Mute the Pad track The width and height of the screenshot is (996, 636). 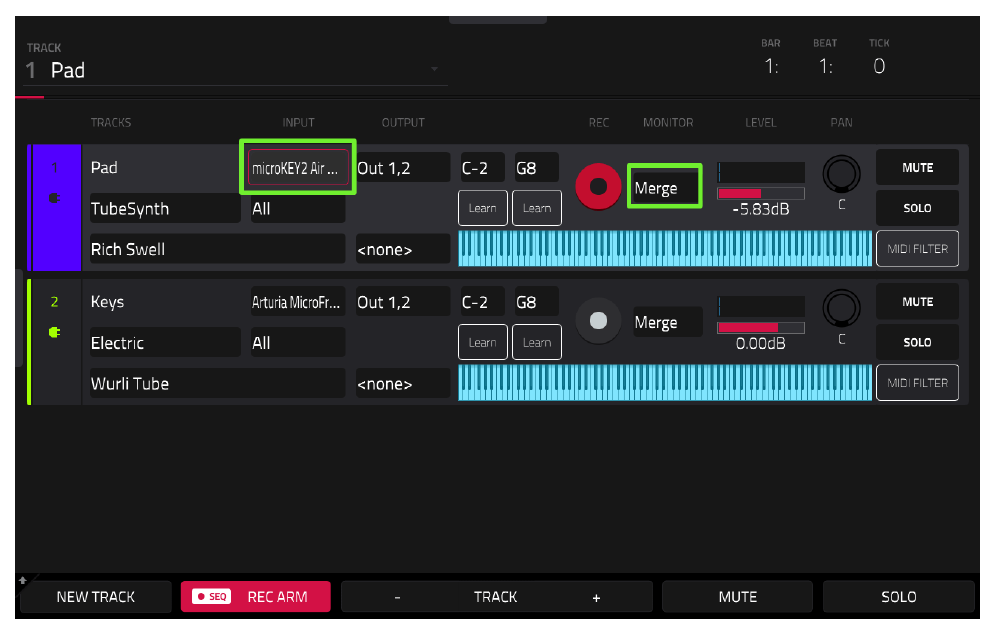[x=917, y=168]
